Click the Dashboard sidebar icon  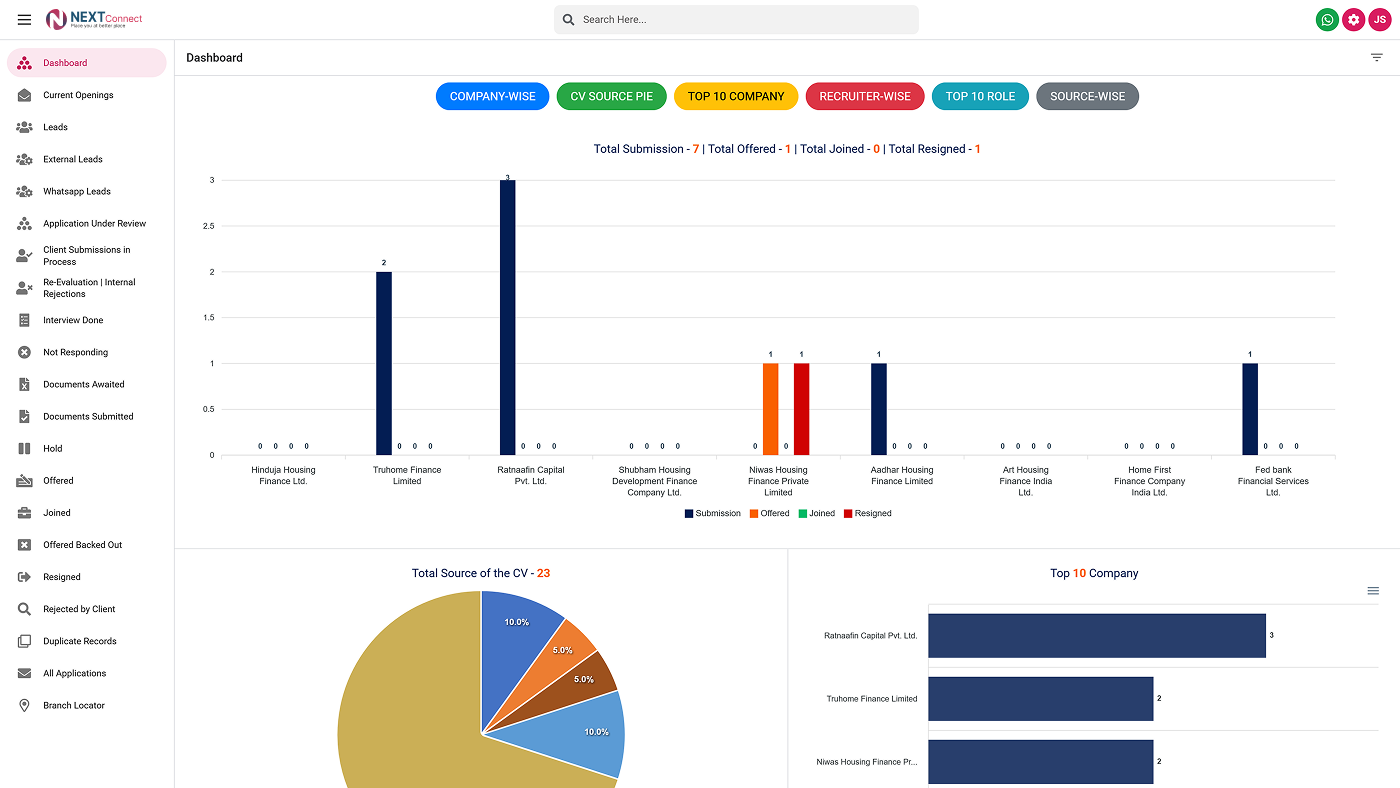(x=25, y=63)
